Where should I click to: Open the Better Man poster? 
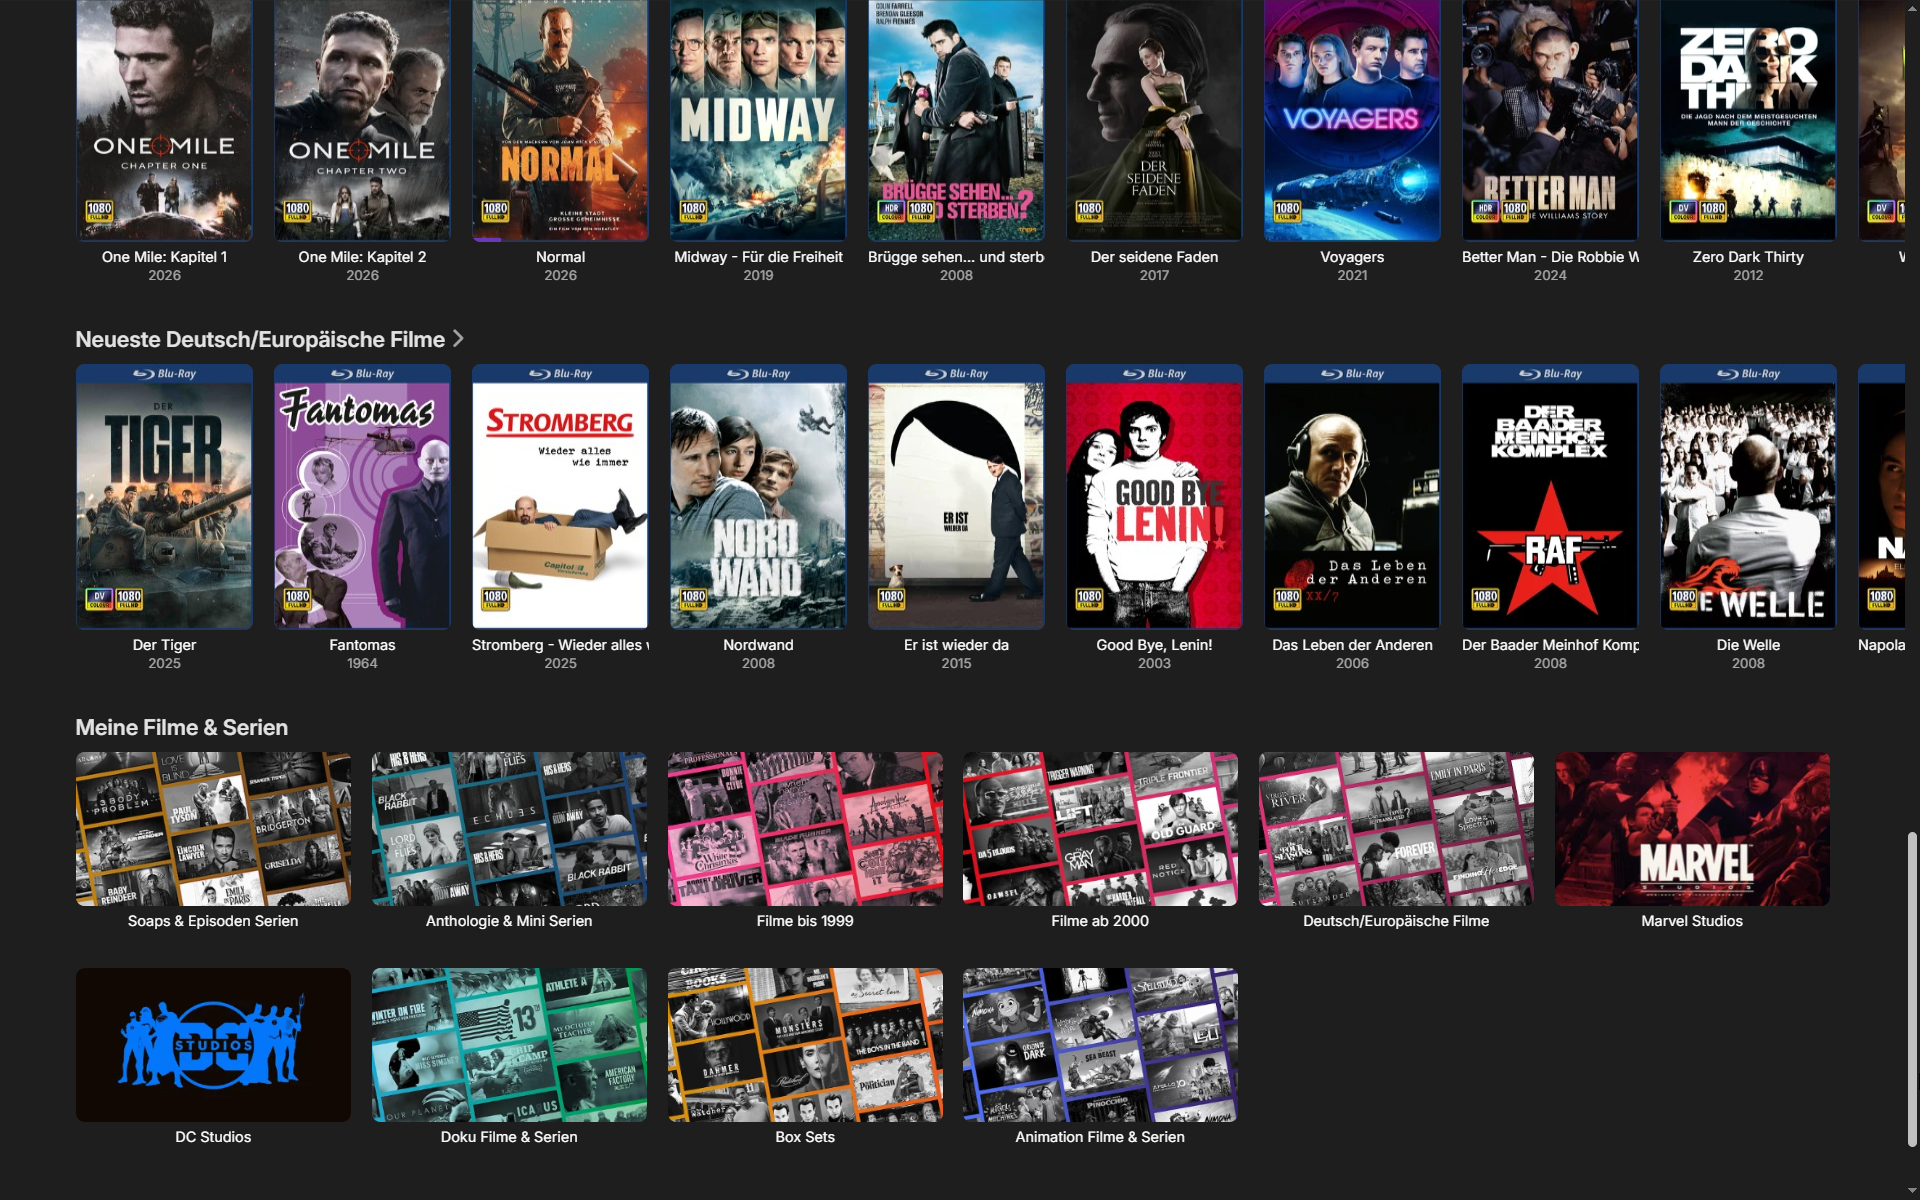1550,120
